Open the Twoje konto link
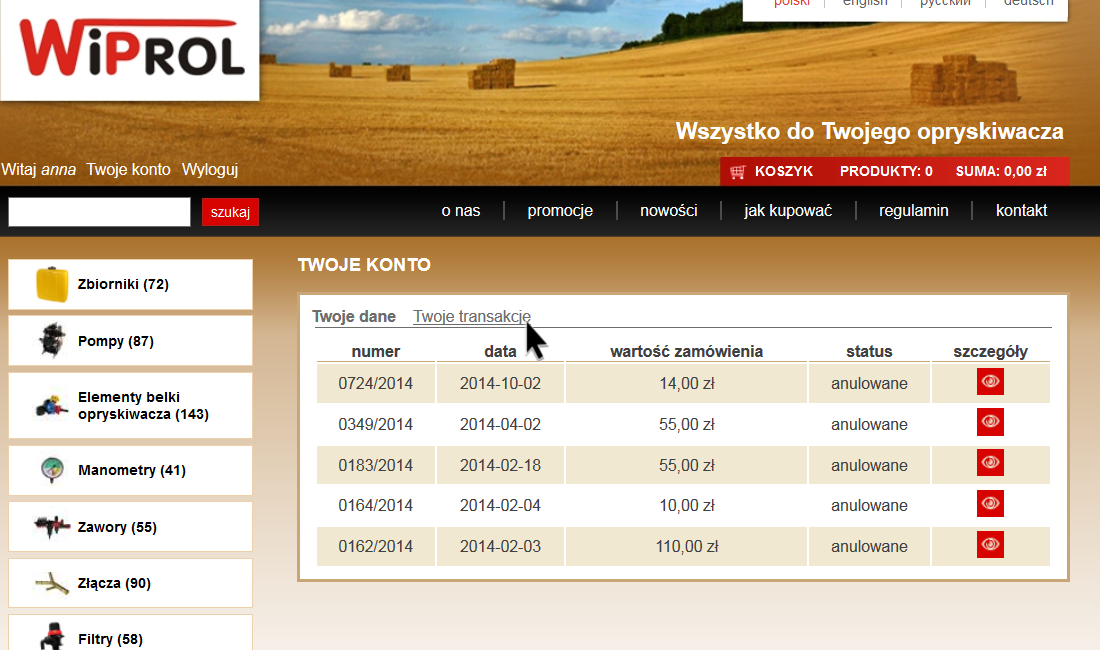This screenshot has height=650, width=1100. click(x=128, y=170)
